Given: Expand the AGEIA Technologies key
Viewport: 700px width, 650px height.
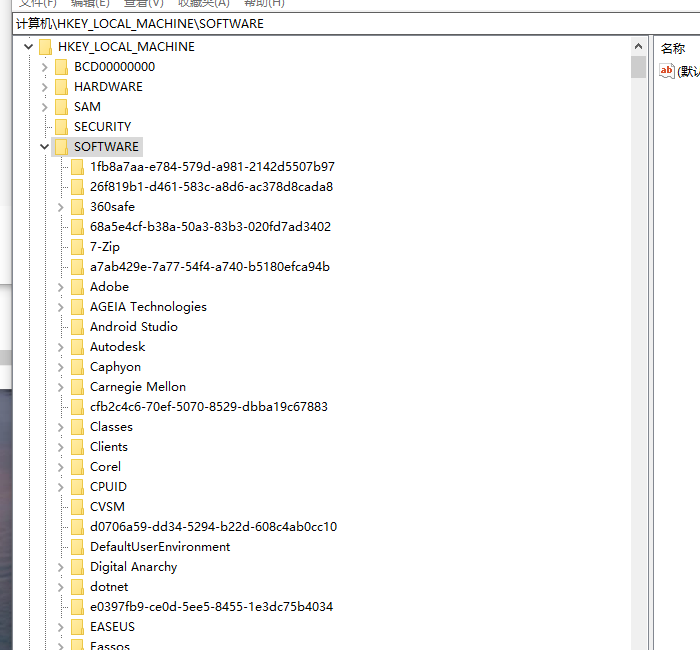Looking at the screenshot, I should [61, 307].
